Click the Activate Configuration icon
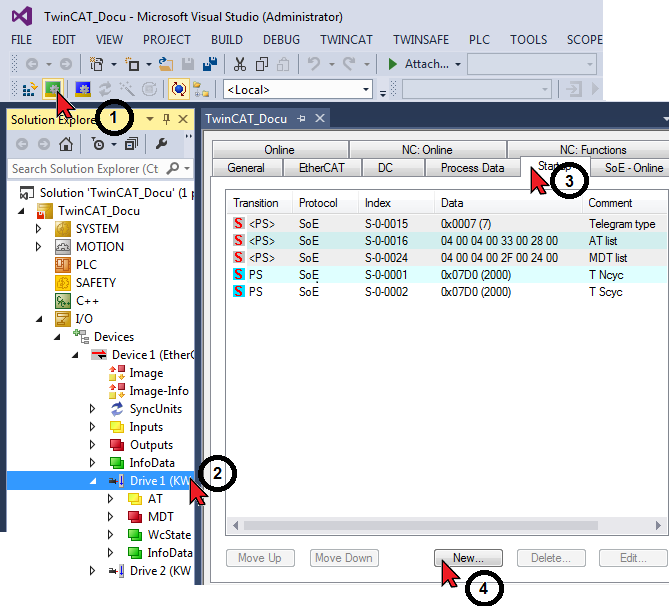Image resolution: width=669 pixels, height=606 pixels. point(29,90)
